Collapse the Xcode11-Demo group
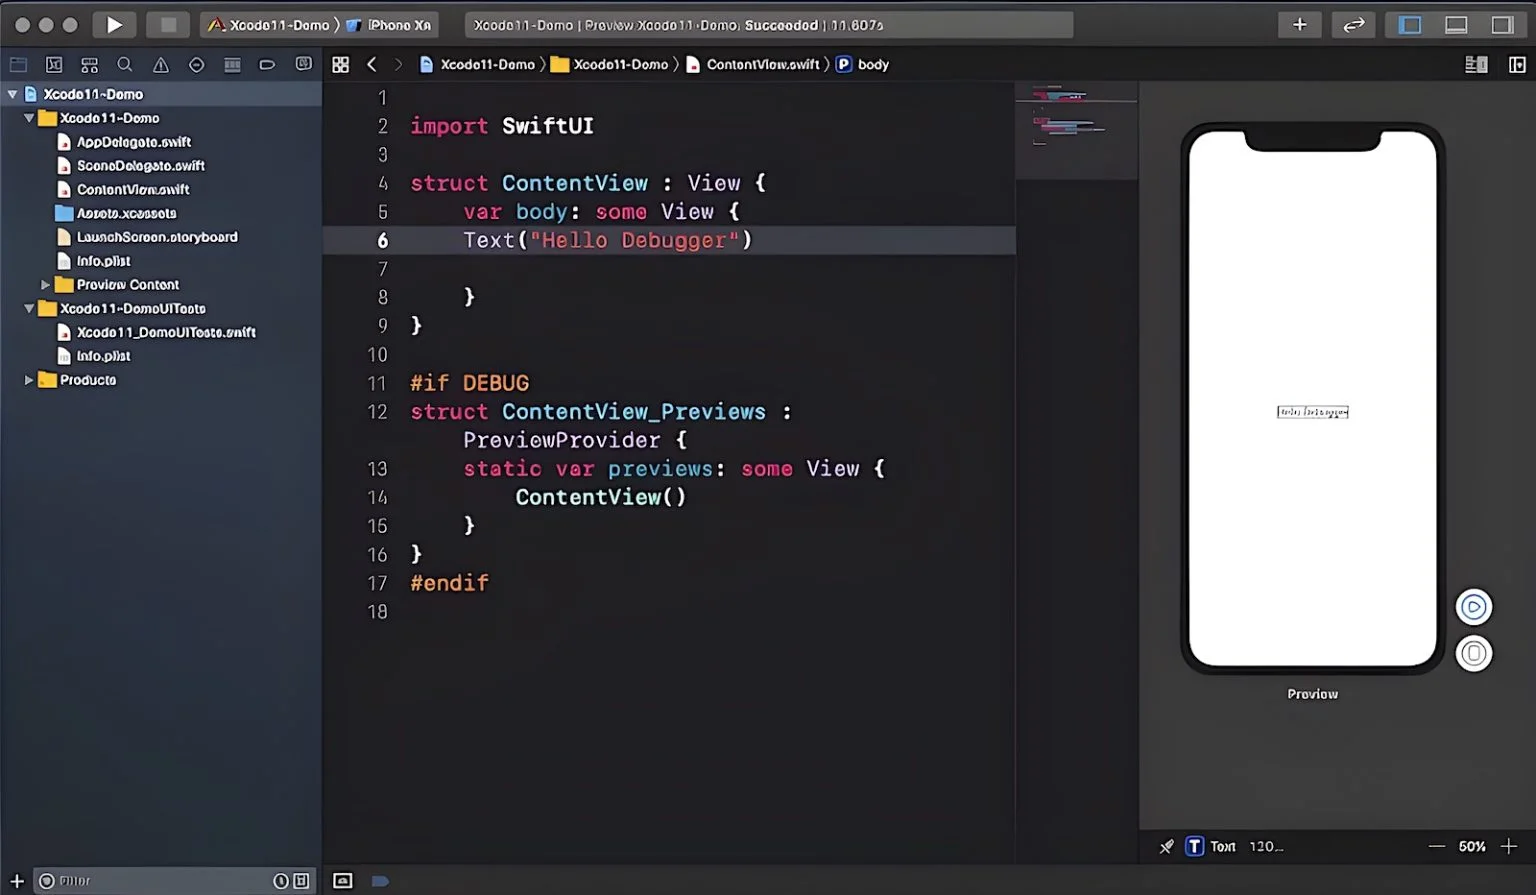 click(x=31, y=117)
